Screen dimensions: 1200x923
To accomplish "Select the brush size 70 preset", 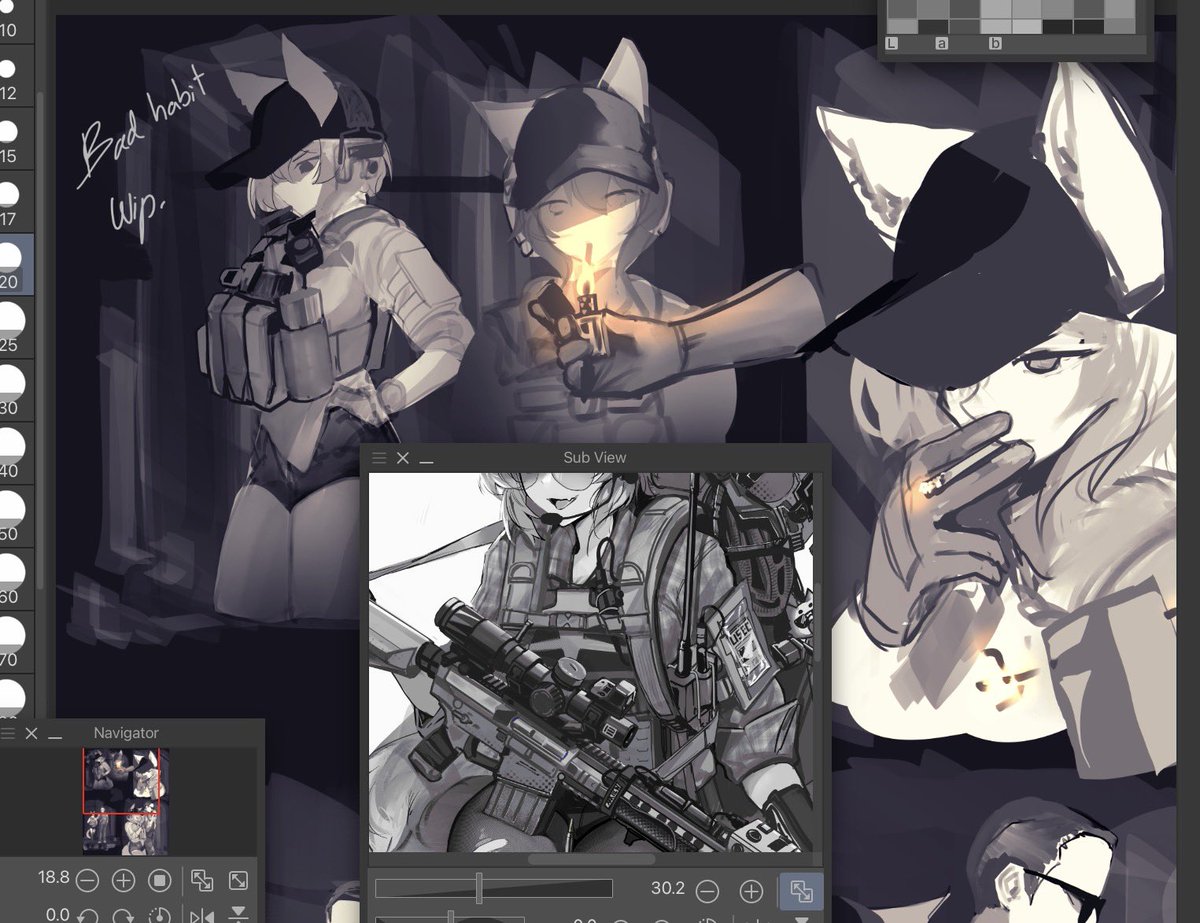I will click(15, 643).
